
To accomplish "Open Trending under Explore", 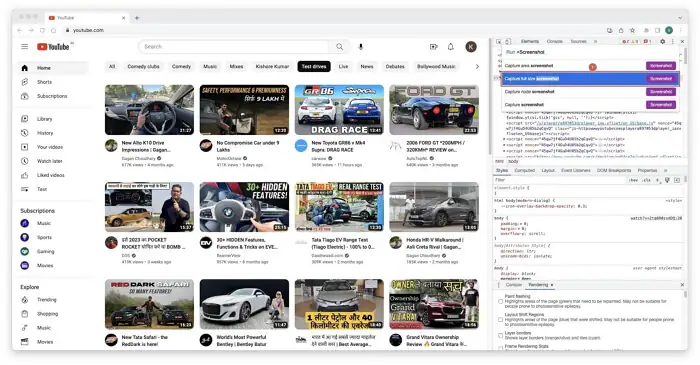I will point(54,300).
